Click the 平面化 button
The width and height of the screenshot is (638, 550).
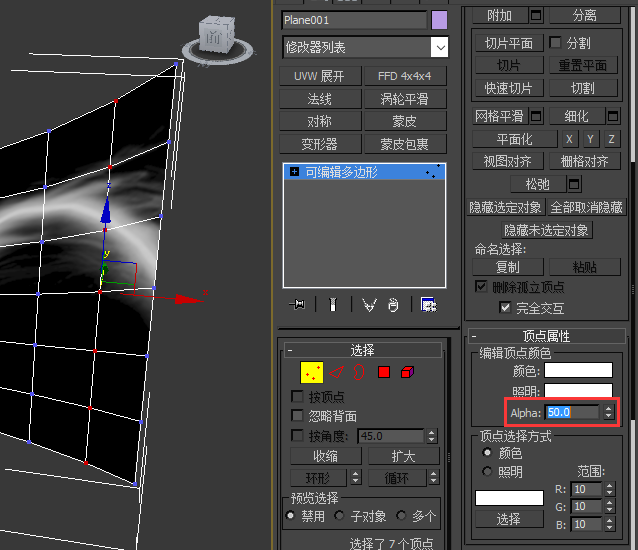coord(514,140)
